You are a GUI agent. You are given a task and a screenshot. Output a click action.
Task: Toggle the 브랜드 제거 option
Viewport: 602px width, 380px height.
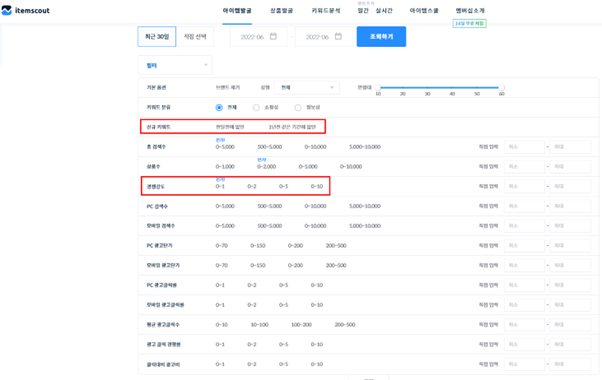tap(228, 88)
